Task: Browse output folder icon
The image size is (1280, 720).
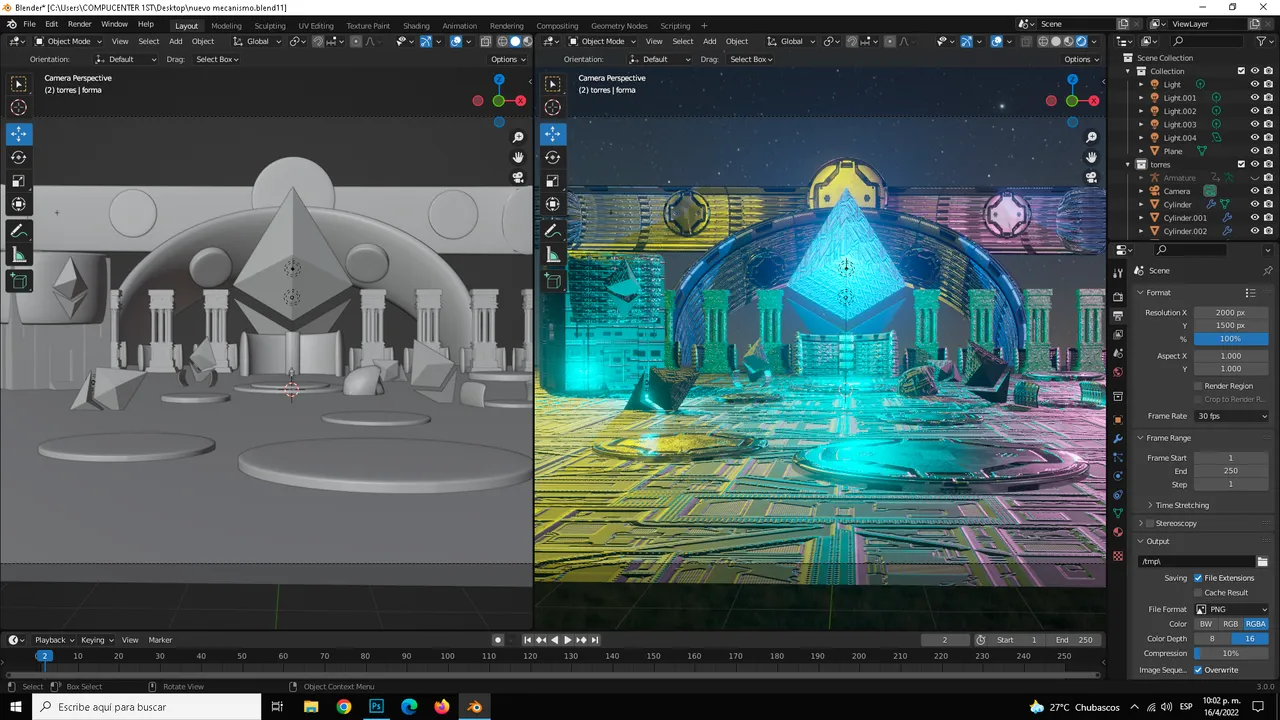Action: tap(1262, 562)
